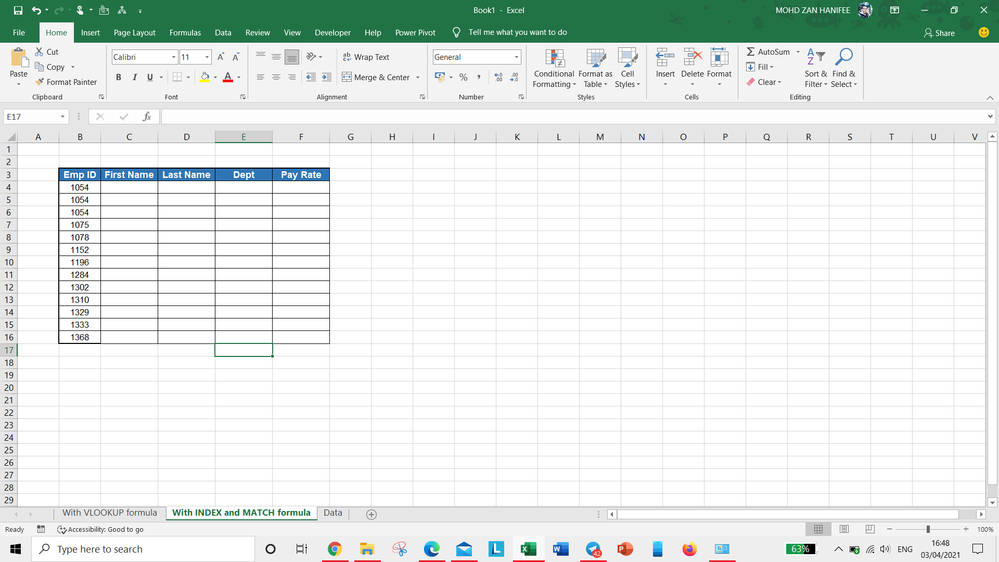The image size is (999, 562).
Task: Switch to Page Layout view in status bar
Action: click(844, 530)
